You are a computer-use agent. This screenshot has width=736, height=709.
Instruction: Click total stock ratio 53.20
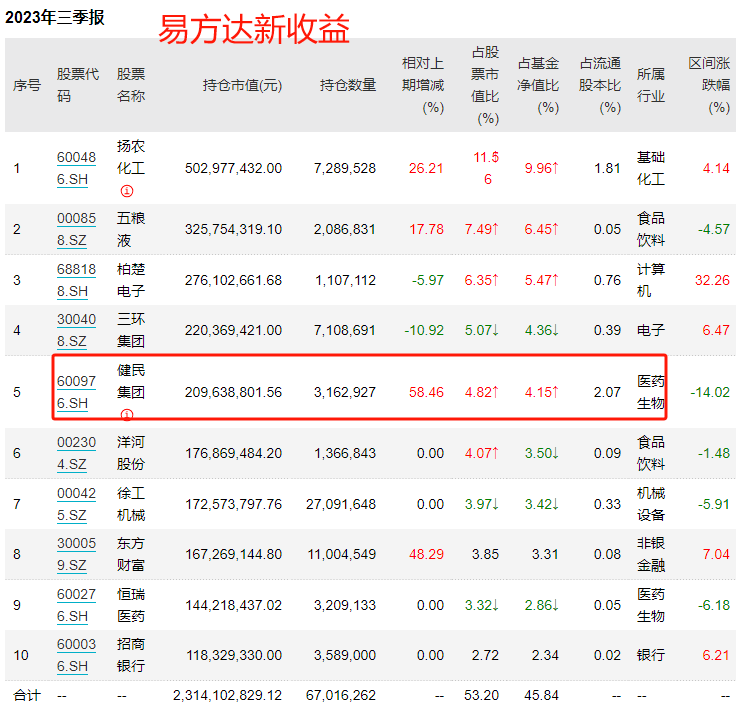(482, 695)
